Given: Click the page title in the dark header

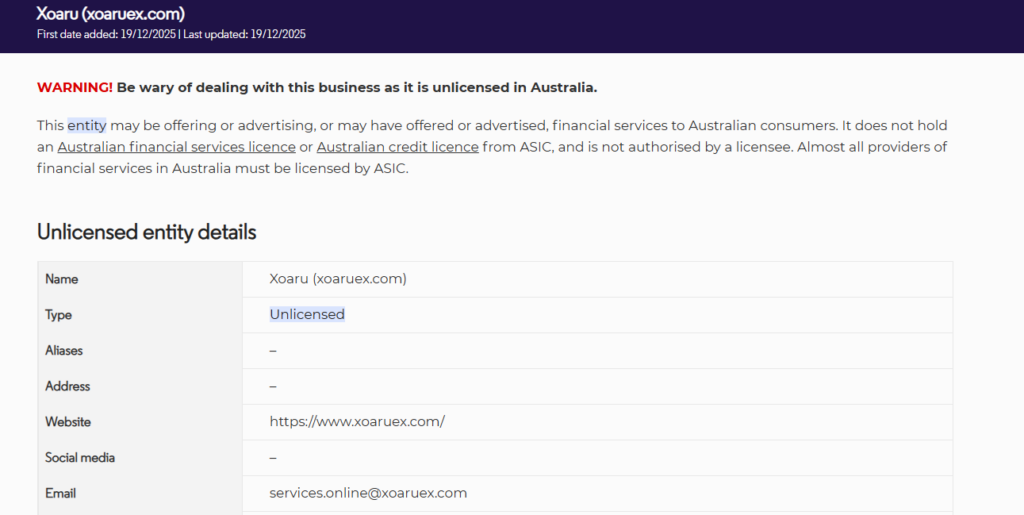Looking at the screenshot, I should click(x=110, y=14).
